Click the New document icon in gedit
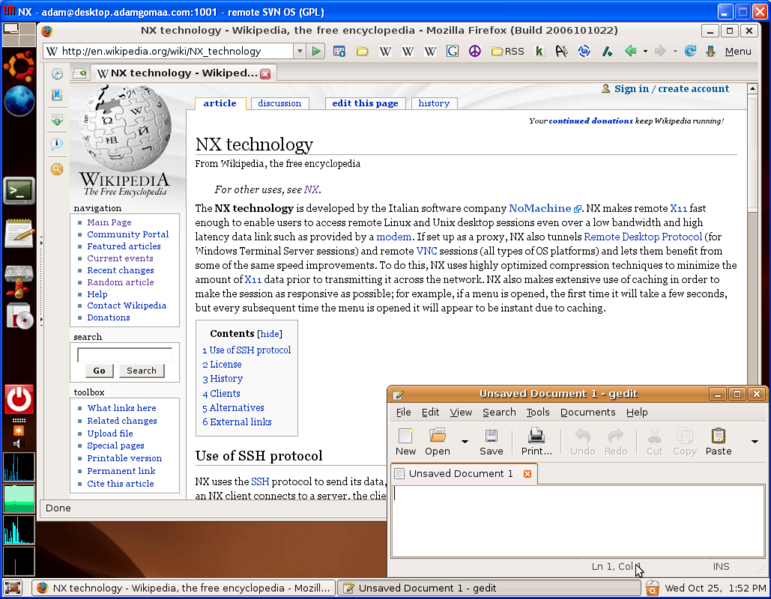Viewport: 771px width, 599px height. (x=405, y=442)
